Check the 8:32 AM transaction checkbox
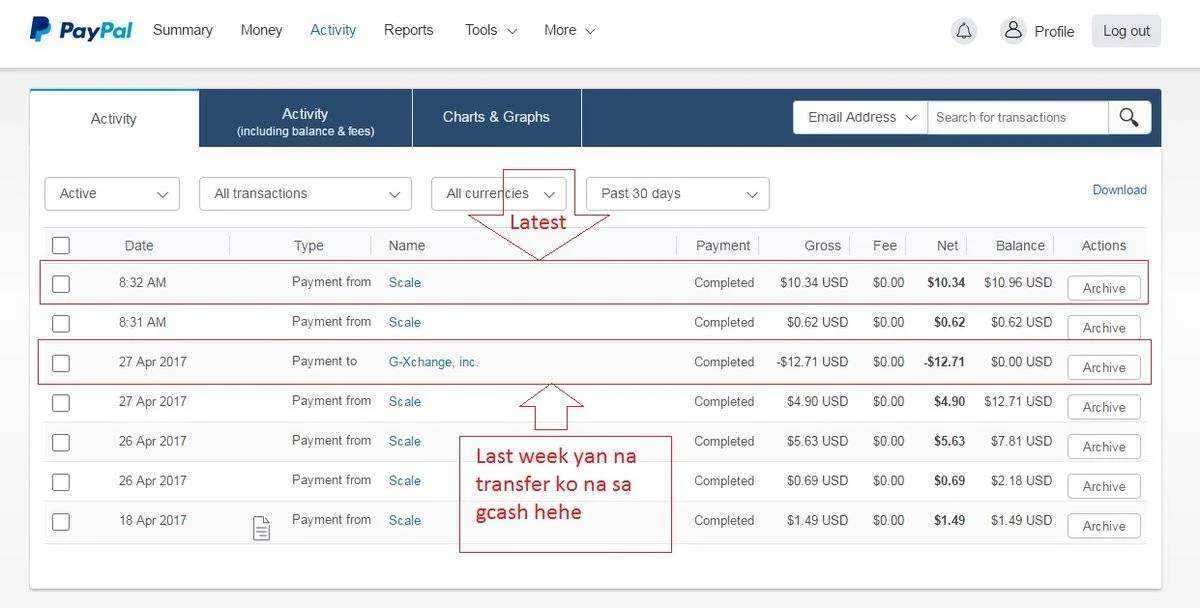 tap(61, 284)
